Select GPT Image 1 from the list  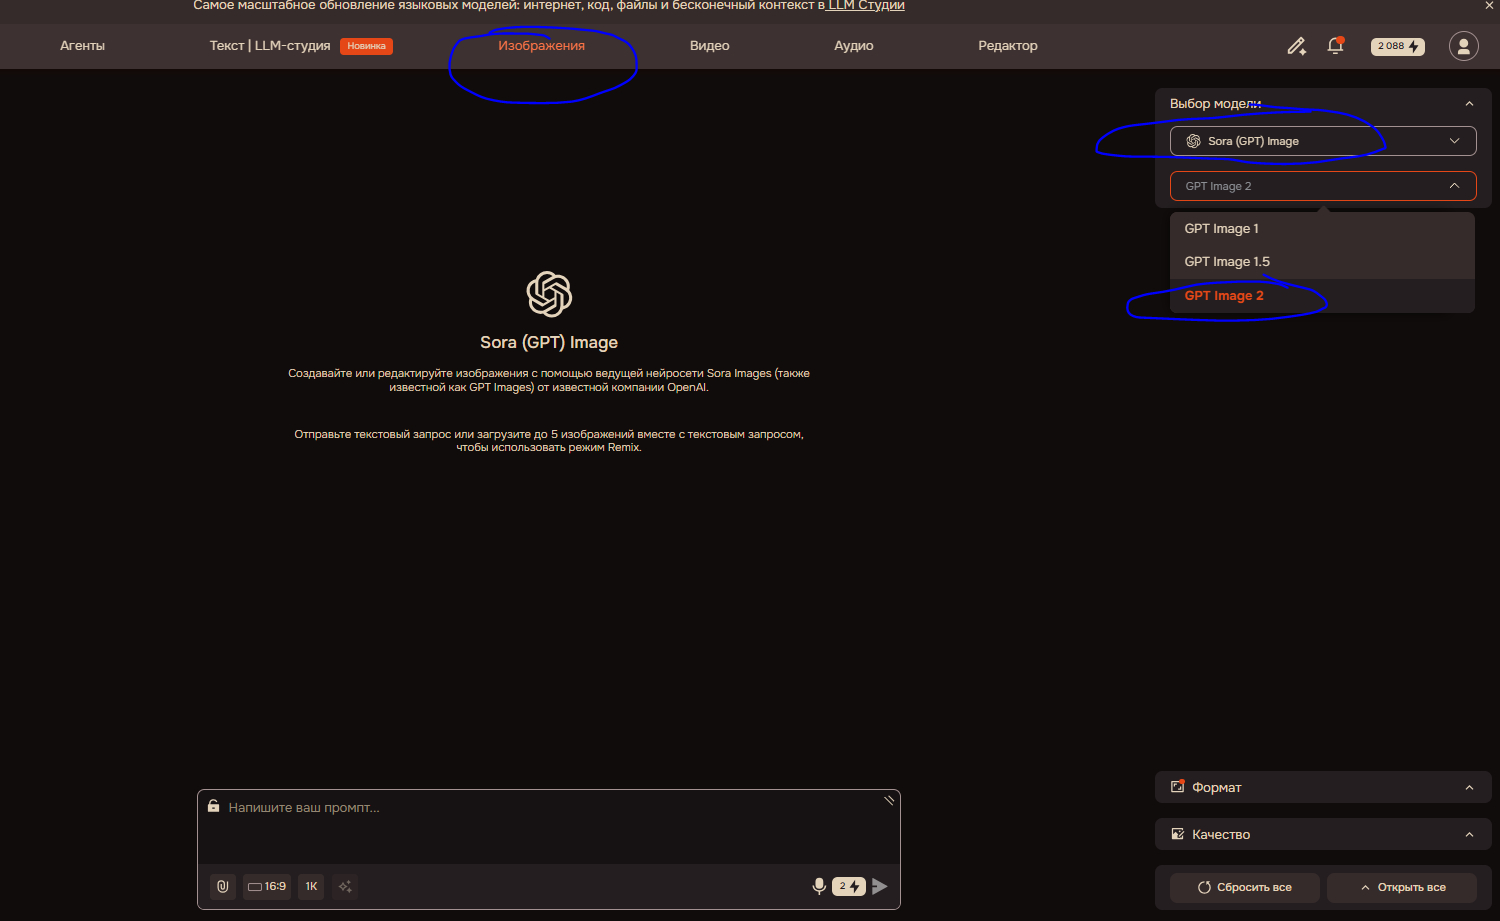[1322, 229]
